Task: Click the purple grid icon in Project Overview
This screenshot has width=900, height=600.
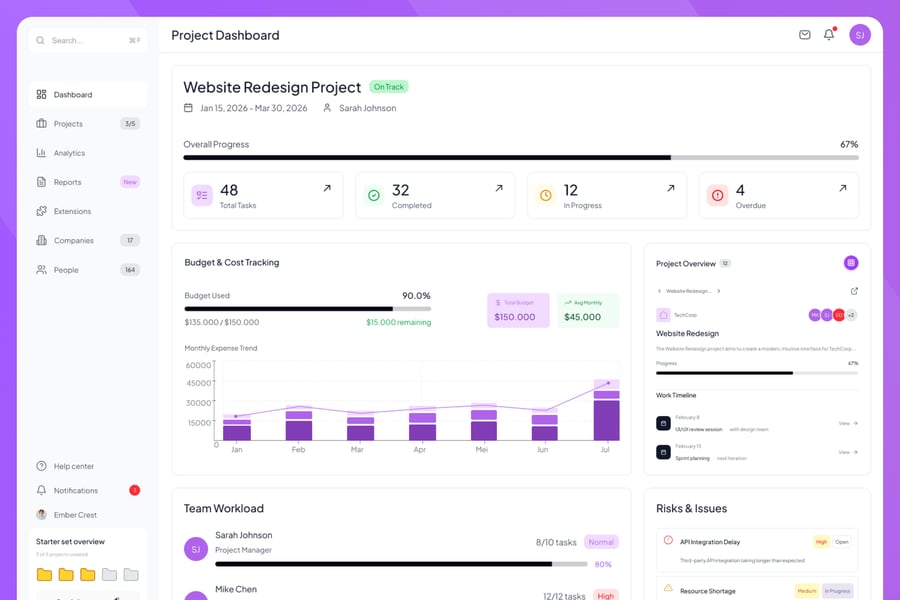Action: (x=851, y=263)
